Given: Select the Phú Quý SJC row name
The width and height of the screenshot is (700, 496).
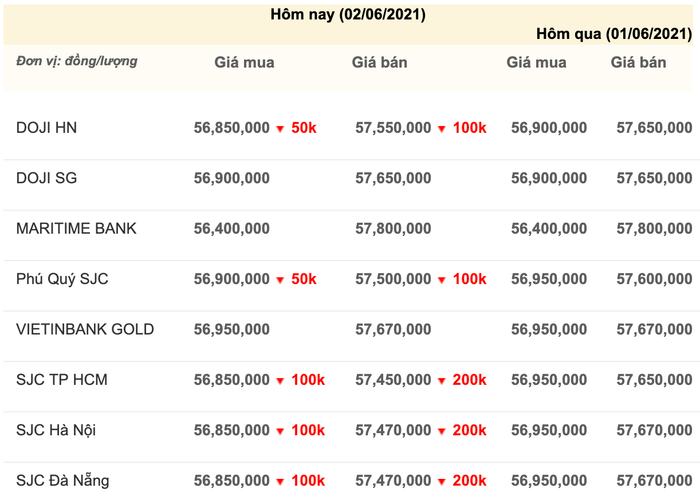Looking at the screenshot, I should coord(62,279).
